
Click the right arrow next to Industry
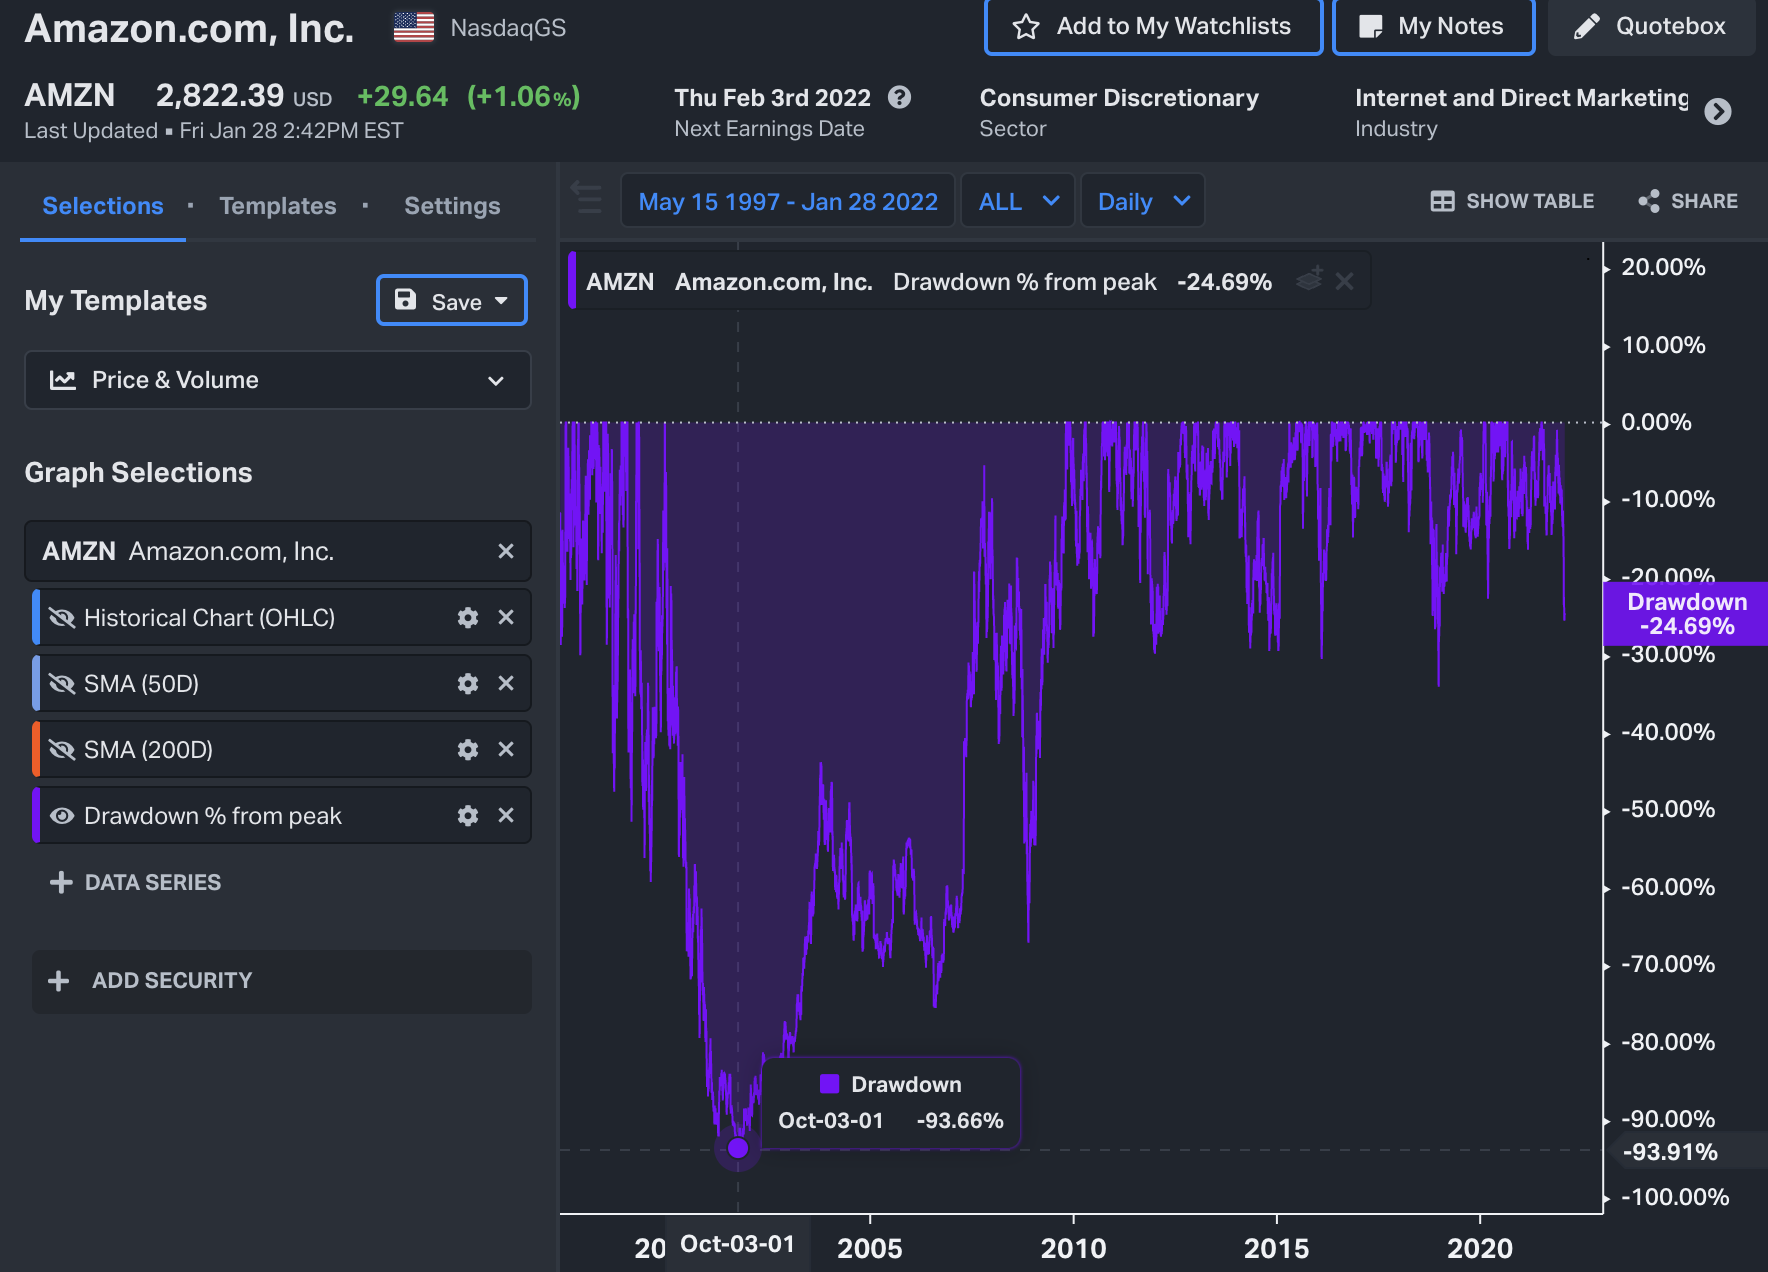click(1717, 112)
